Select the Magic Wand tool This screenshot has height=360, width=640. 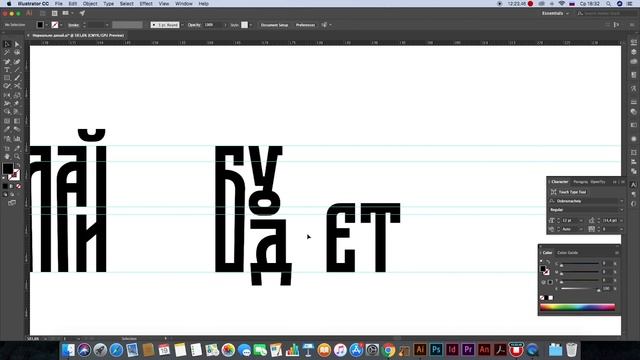pyautogui.click(x=7, y=53)
